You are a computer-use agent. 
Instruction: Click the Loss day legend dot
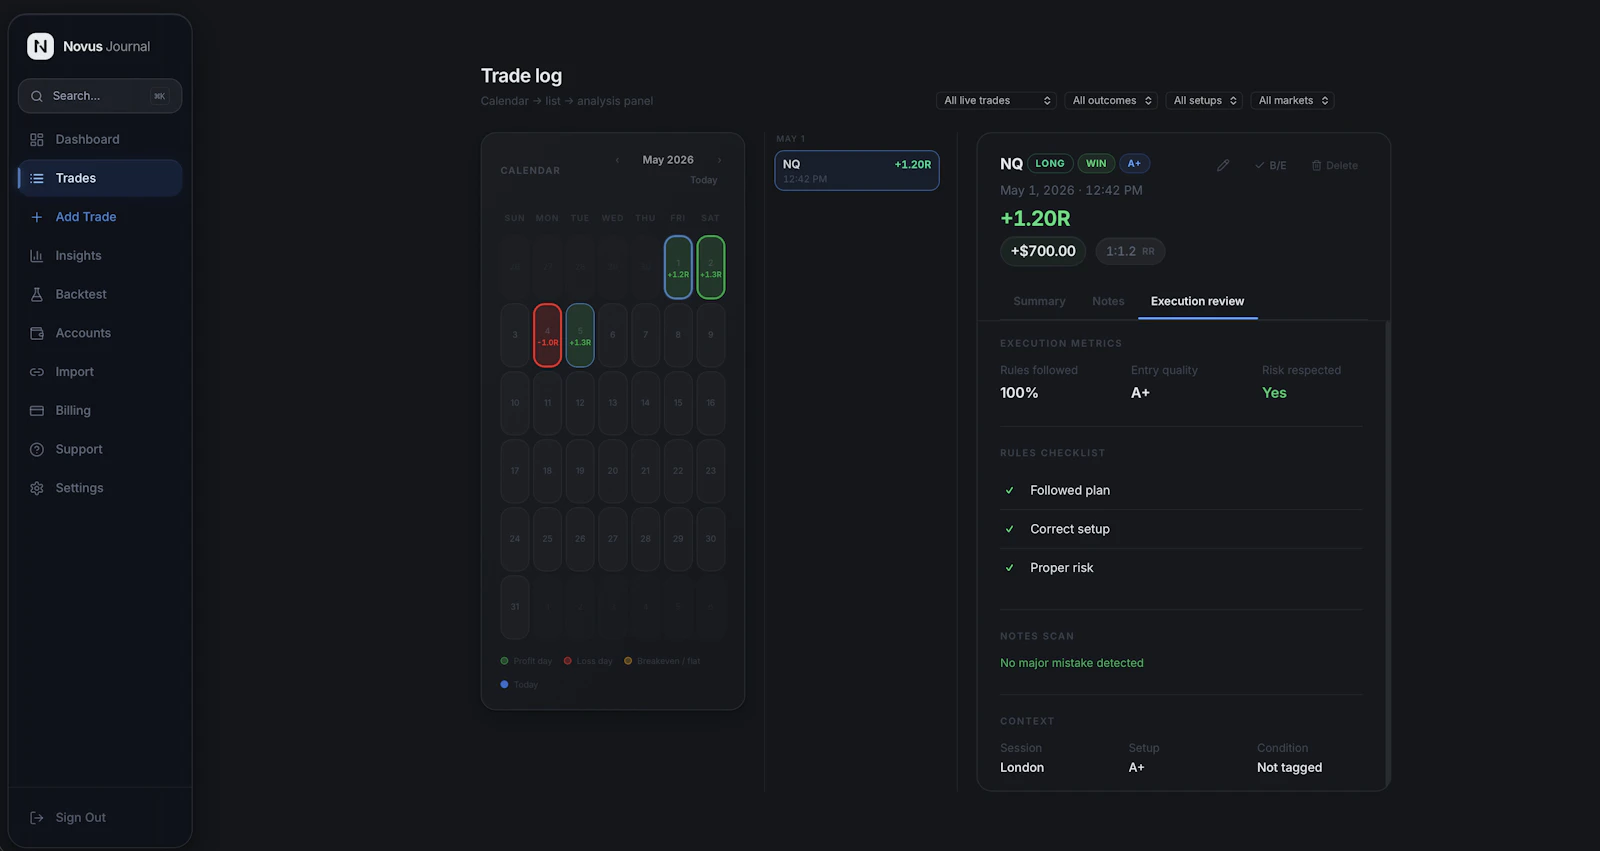pyautogui.click(x=567, y=661)
